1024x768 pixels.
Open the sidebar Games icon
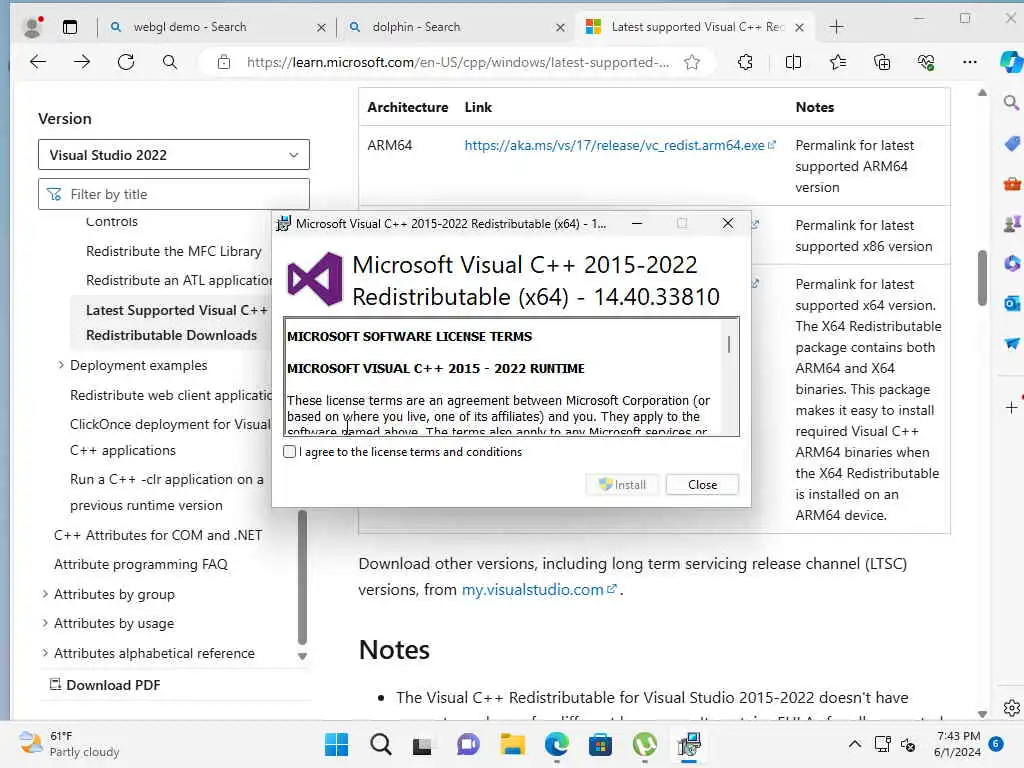click(x=1012, y=224)
